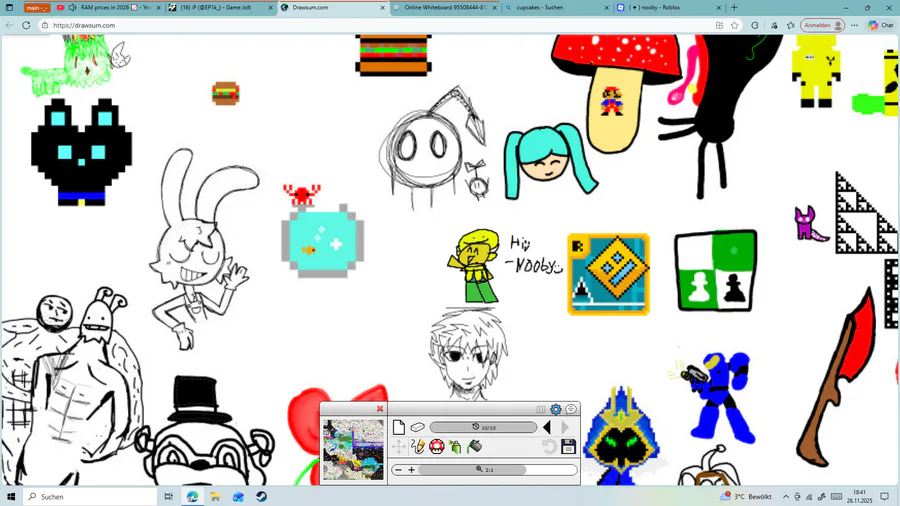The width and height of the screenshot is (900, 506).
Task: Click the Suchen taskbar search box
Action: pyautogui.click(x=90, y=496)
